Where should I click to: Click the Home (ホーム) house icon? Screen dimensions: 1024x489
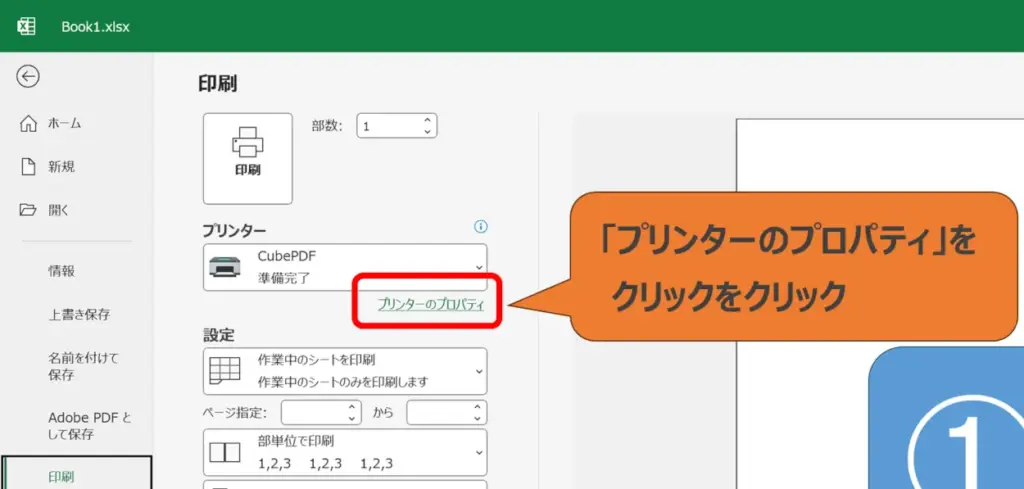pyautogui.click(x=29, y=123)
